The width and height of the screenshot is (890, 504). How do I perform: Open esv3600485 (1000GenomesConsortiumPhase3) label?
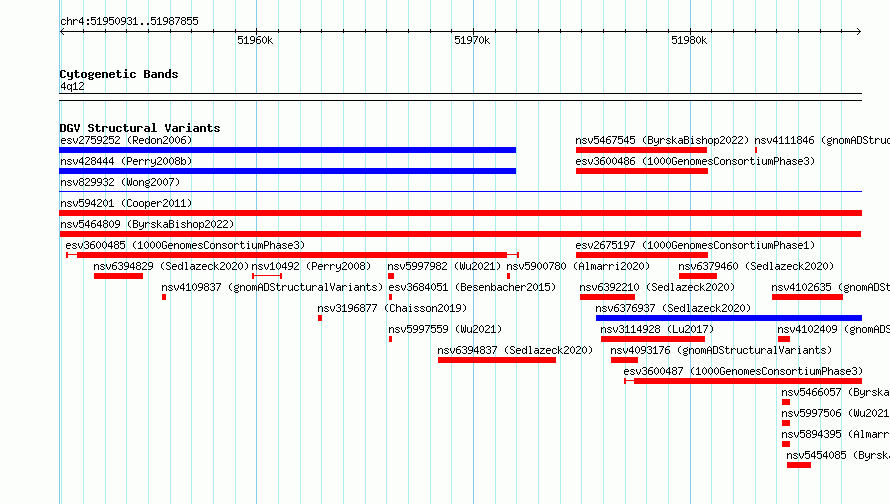pyautogui.click(x=185, y=245)
